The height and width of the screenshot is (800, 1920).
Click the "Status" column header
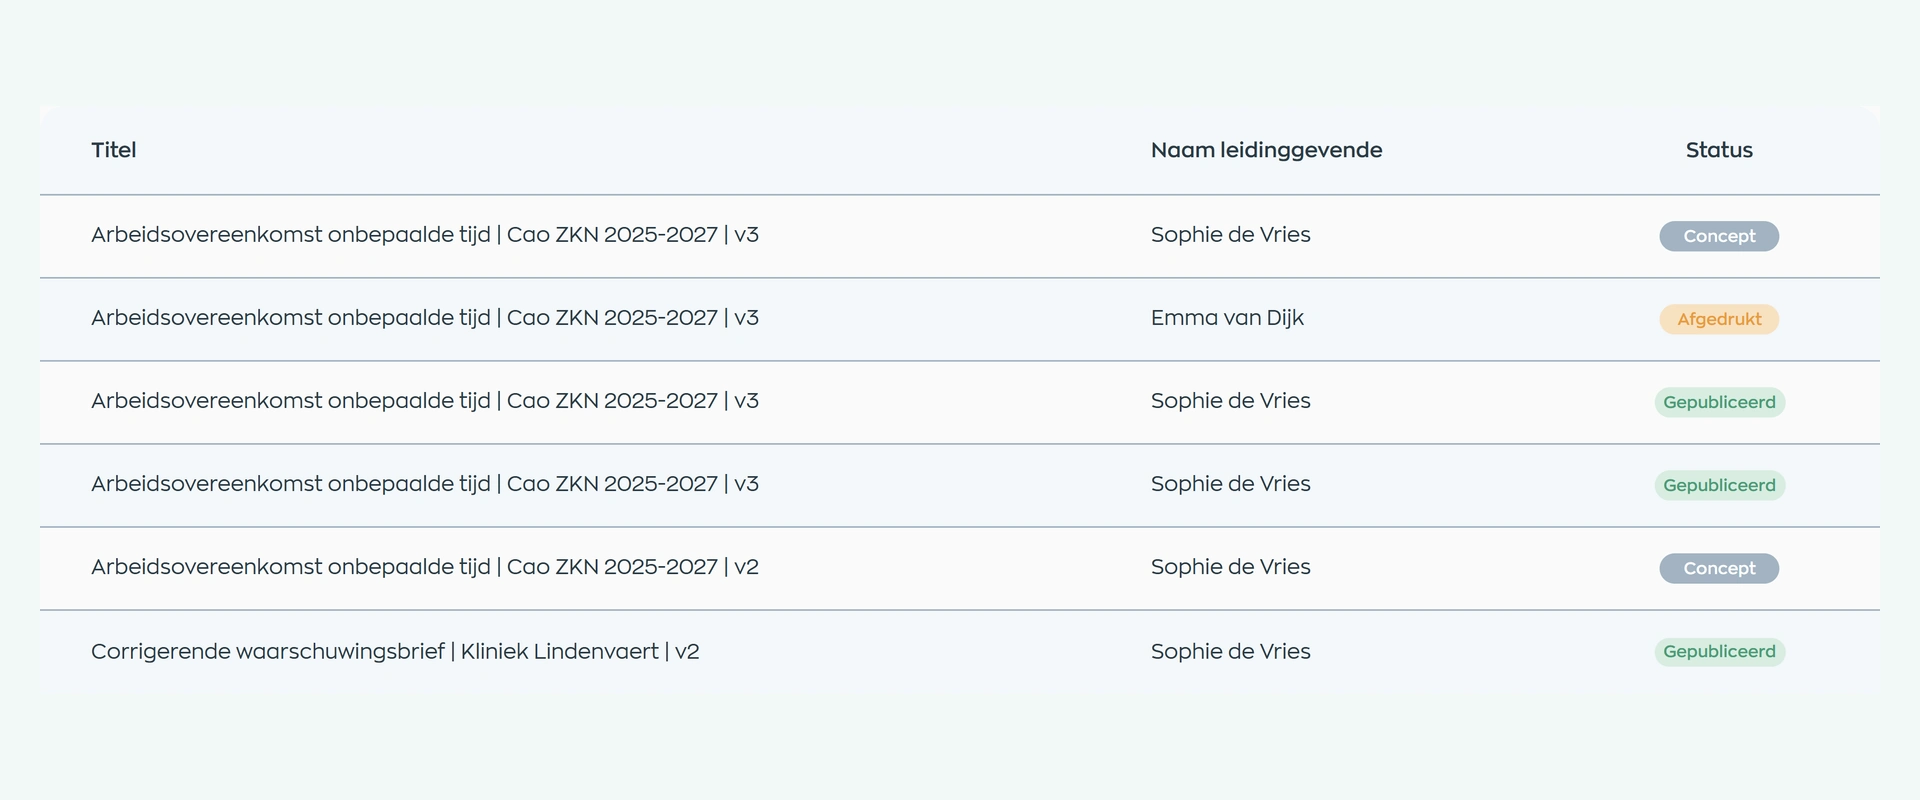(x=1719, y=150)
